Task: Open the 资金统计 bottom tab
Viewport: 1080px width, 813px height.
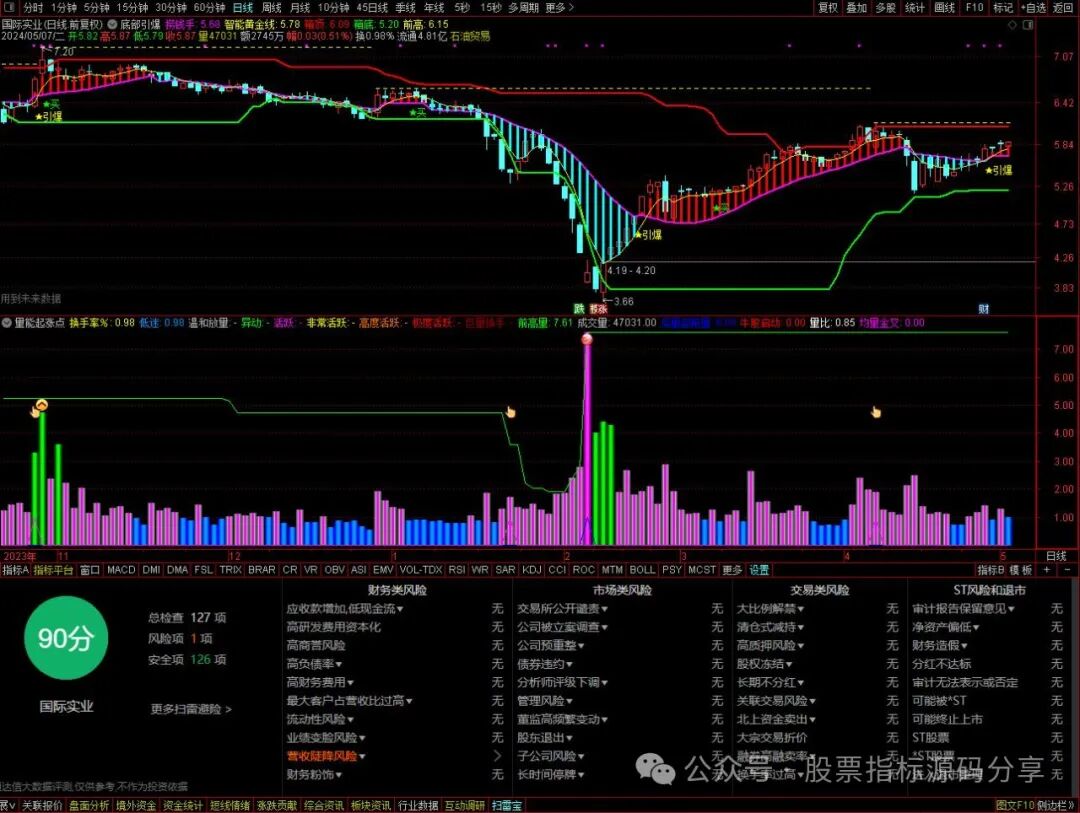Action: coord(183,805)
